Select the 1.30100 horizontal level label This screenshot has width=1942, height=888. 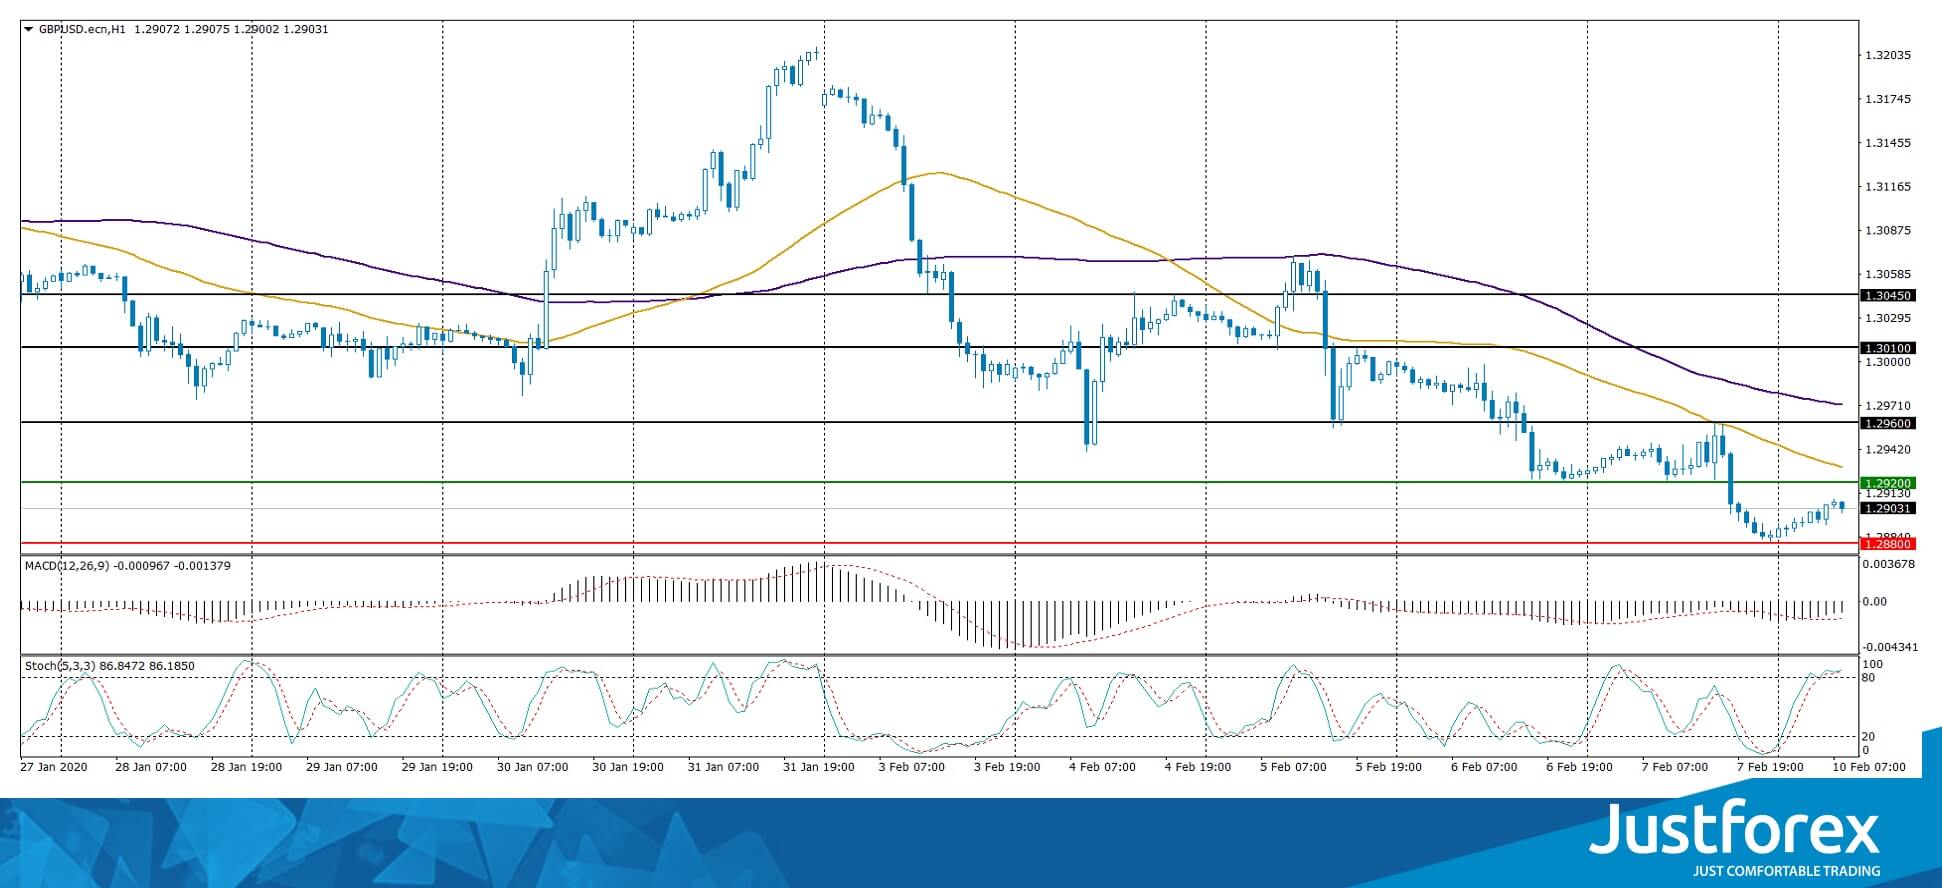[1887, 348]
